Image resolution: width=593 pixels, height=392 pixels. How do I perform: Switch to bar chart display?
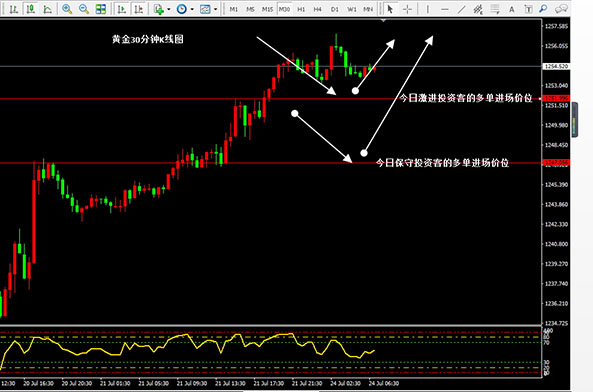click(14, 9)
